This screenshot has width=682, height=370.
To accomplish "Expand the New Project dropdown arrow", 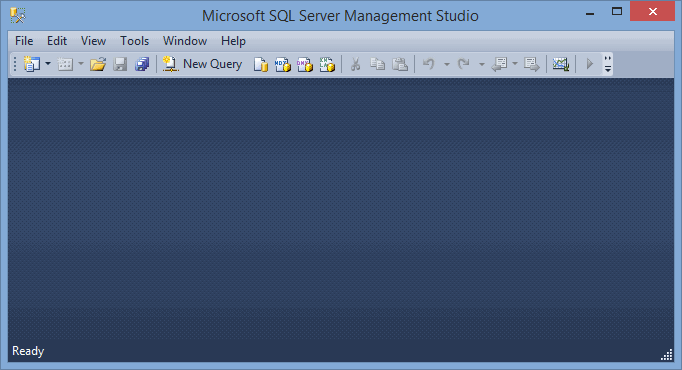I will pos(48,64).
